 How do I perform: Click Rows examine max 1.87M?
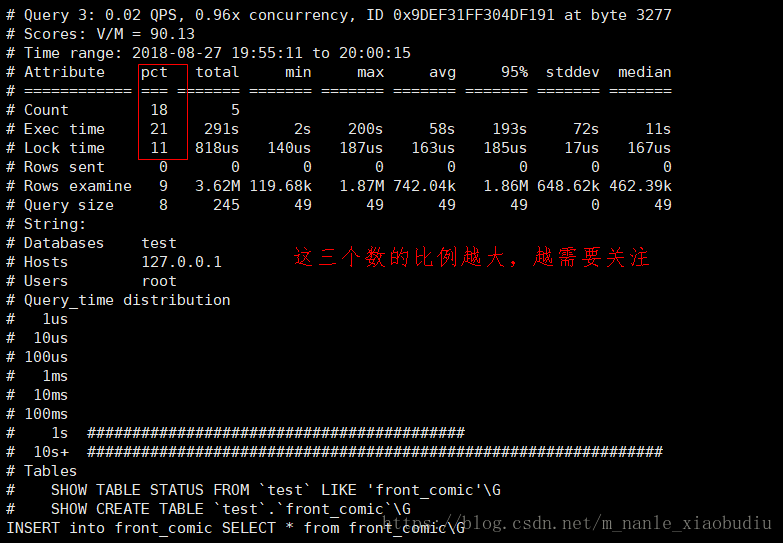pos(362,186)
